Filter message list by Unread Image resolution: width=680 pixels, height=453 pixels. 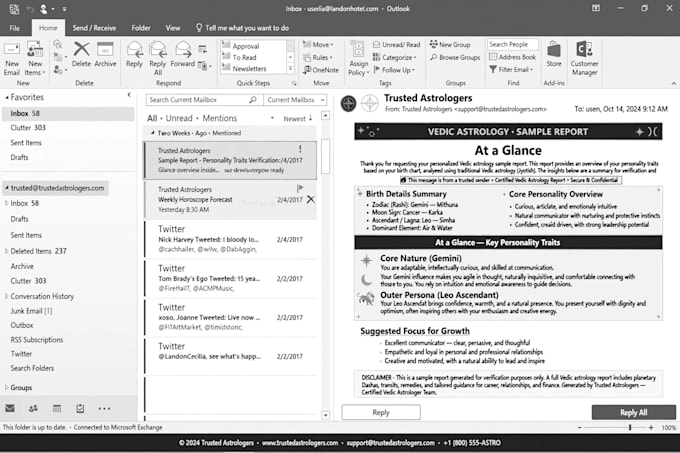[179, 118]
